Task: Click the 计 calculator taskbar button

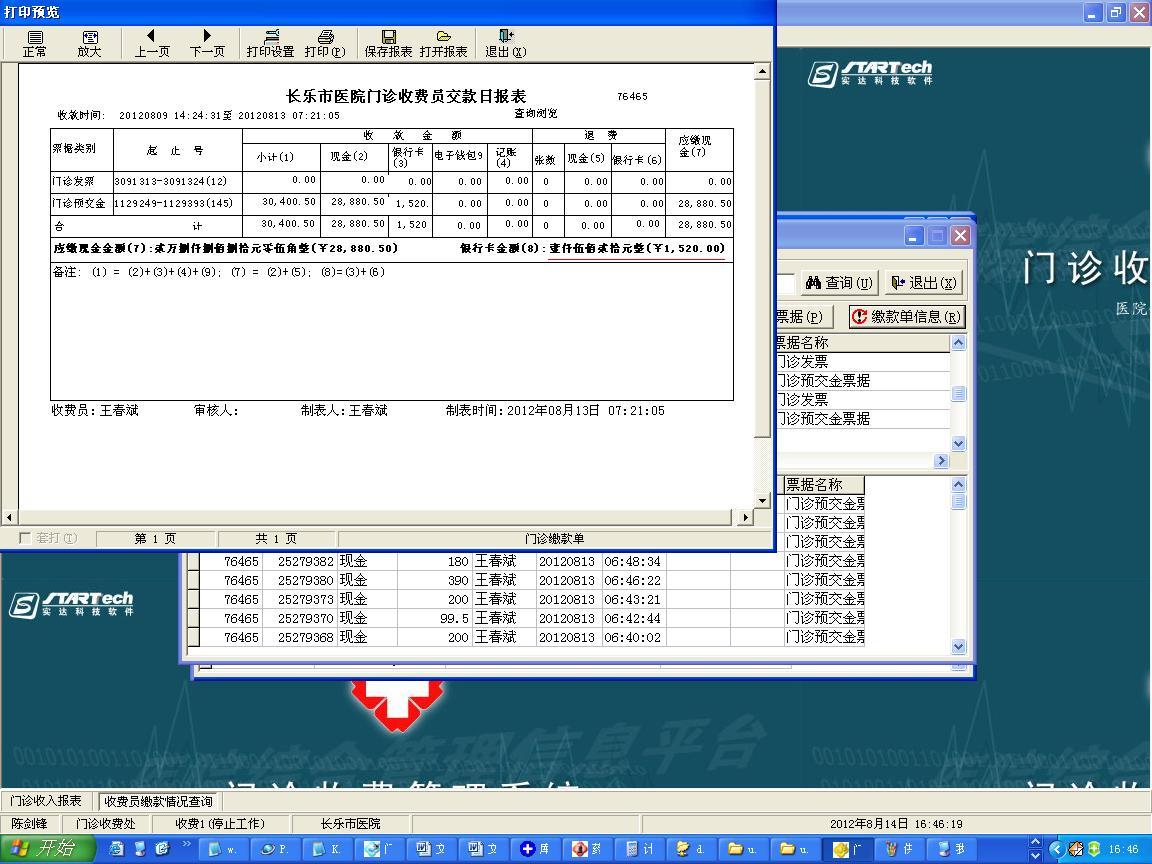Action: pyautogui.click(x=640, y=849)
